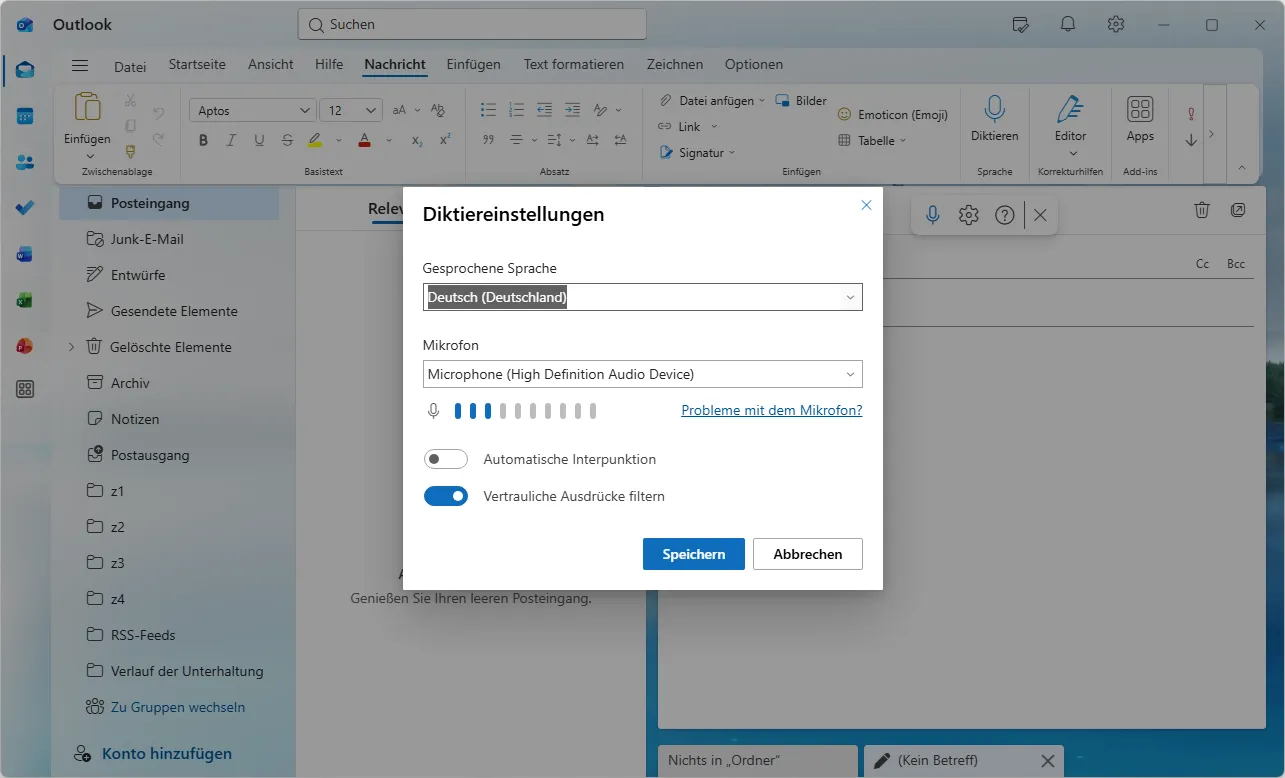Viewport: 1285px width, 778px height.
Task: Switch to the Optionen tab
Action: [x=754, y=64]
